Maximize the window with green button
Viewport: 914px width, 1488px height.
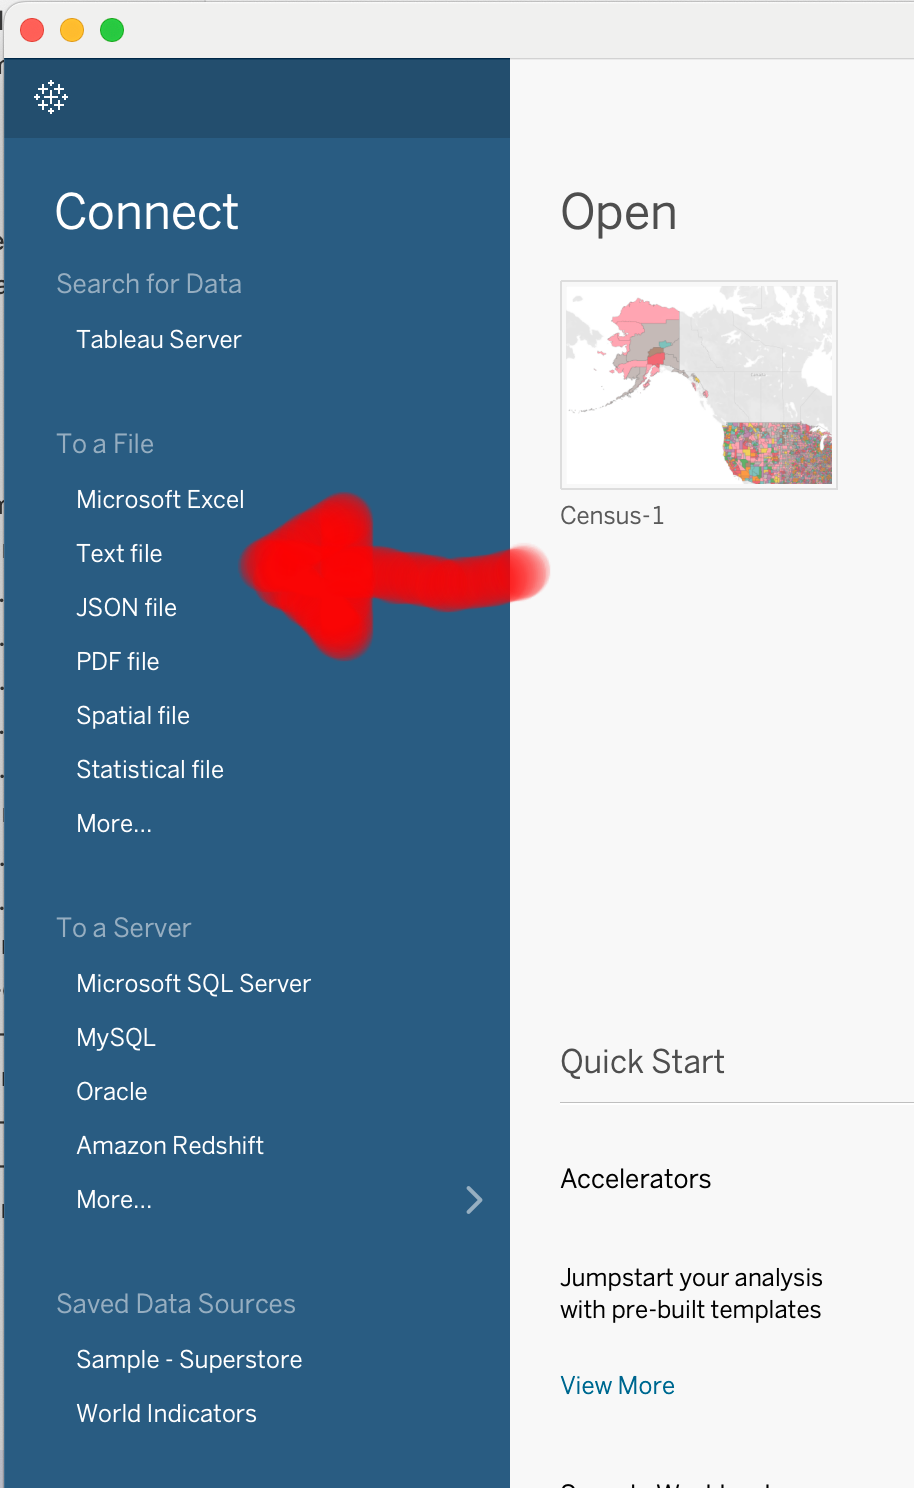coord(112,30)
